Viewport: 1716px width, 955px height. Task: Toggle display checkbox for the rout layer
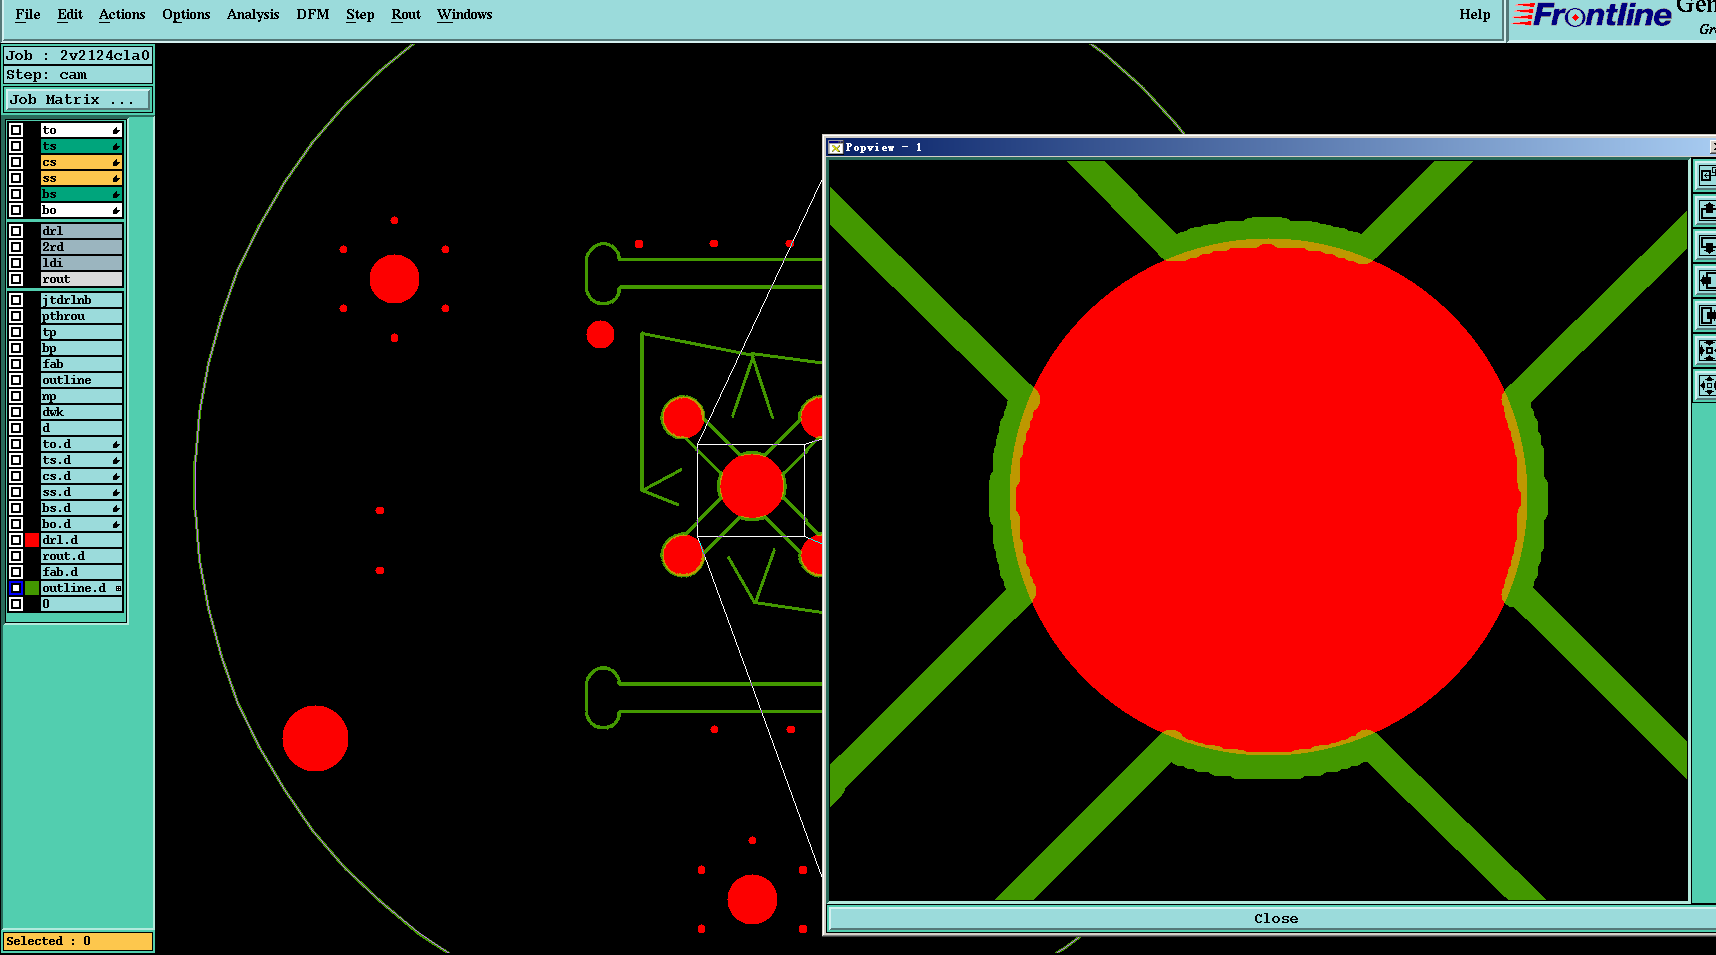pos(16,279)
